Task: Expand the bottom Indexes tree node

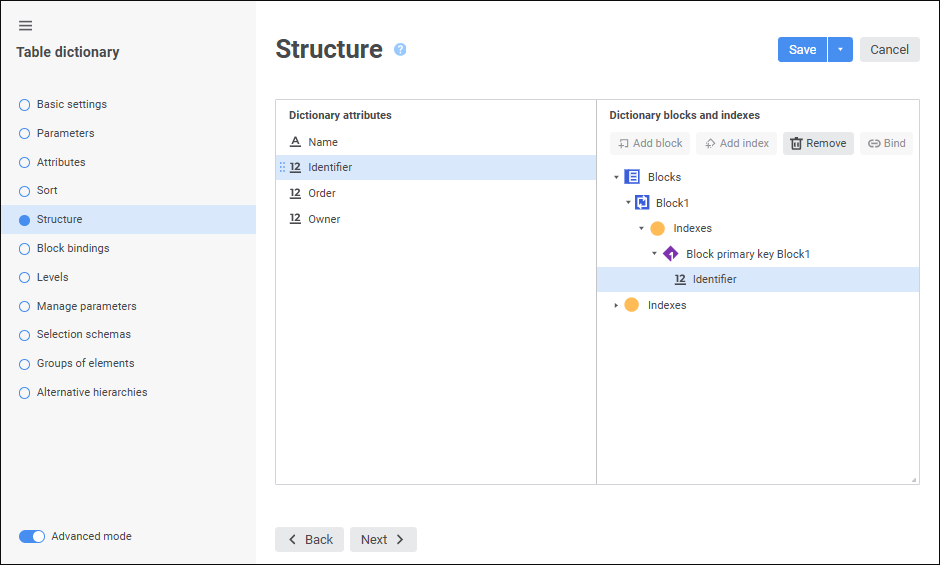Action: (616, 305)
